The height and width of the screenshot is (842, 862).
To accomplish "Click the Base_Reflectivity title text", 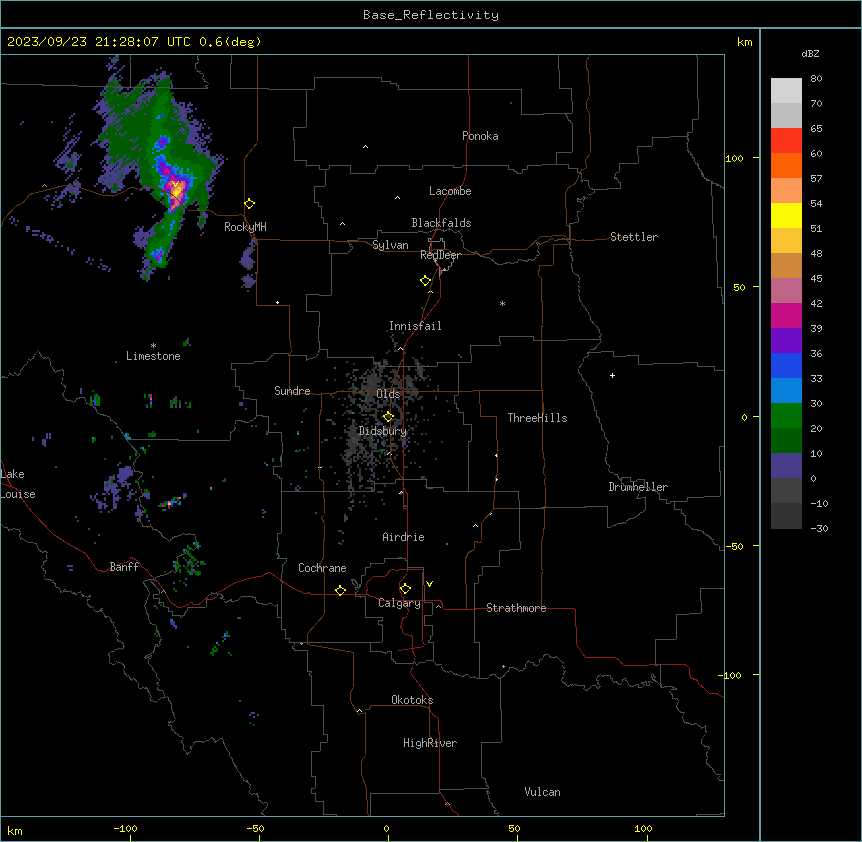I will pyautogui.click(x=431, y=15).
